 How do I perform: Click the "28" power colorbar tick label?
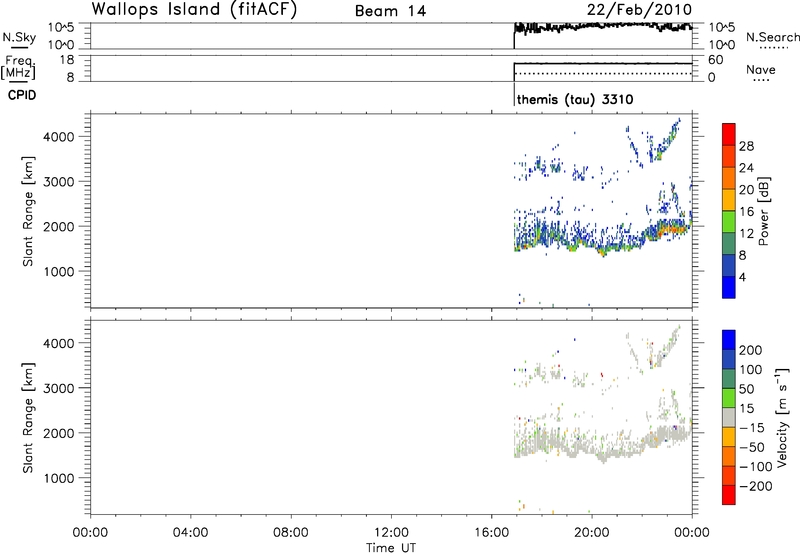pos(746,146)
